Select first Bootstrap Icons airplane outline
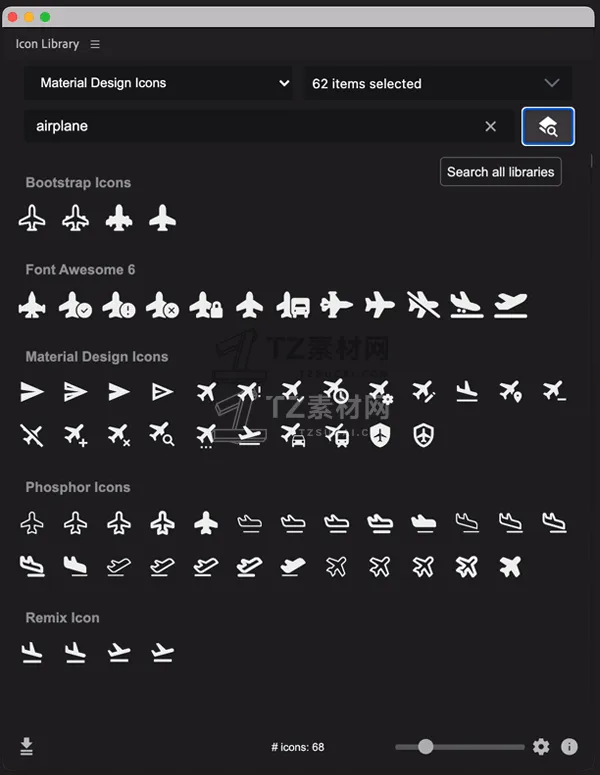 pyautogui.click(x=32, y=218)
